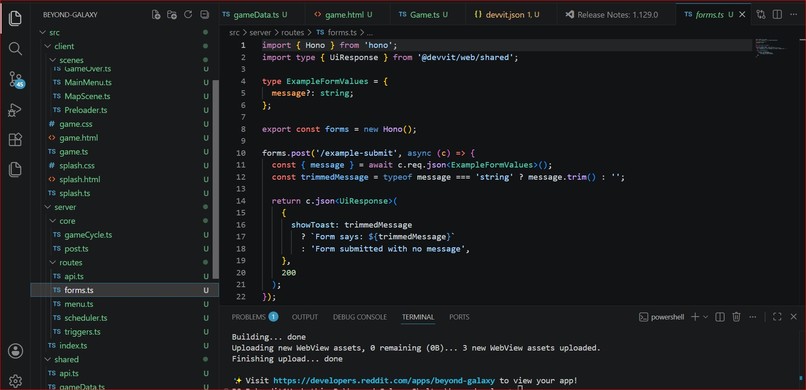Click the editor minimap code preview
Screen dimensions: 806x390
pyautogui.click(x=771, y=47)
